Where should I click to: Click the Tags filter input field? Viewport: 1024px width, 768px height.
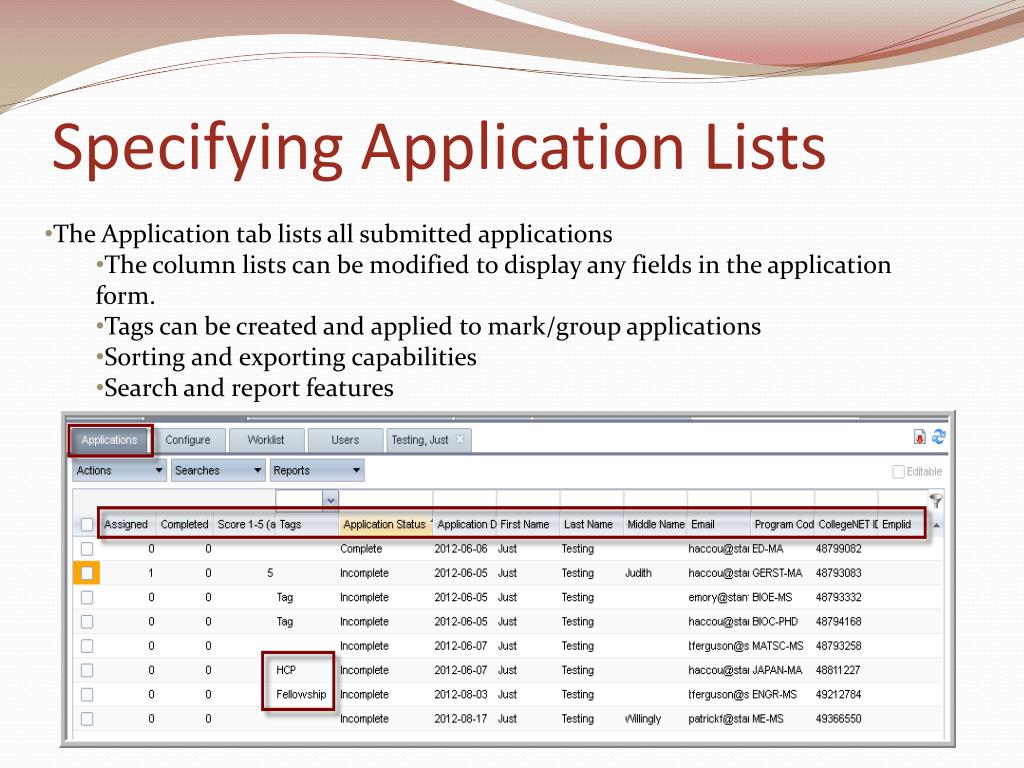tap(300, 500)
